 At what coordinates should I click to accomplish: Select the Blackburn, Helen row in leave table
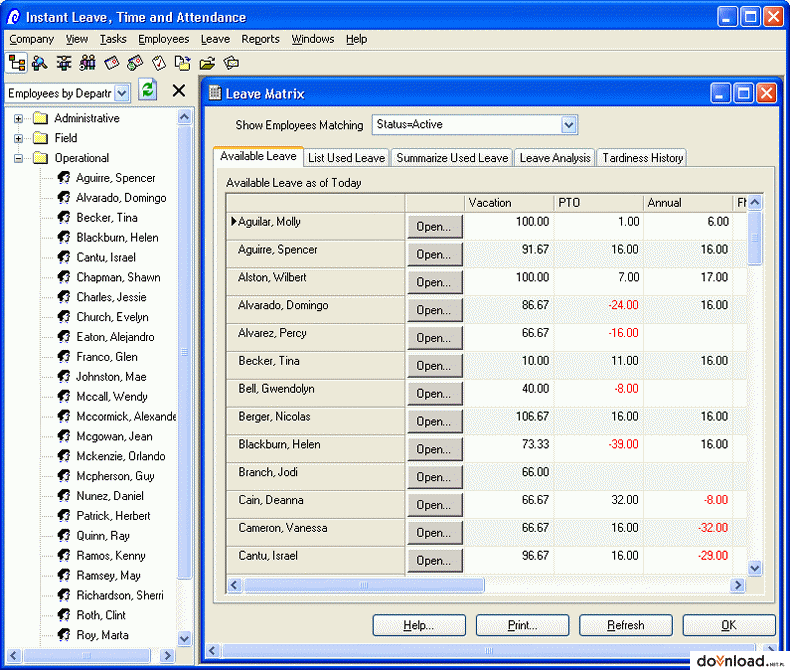486,449
